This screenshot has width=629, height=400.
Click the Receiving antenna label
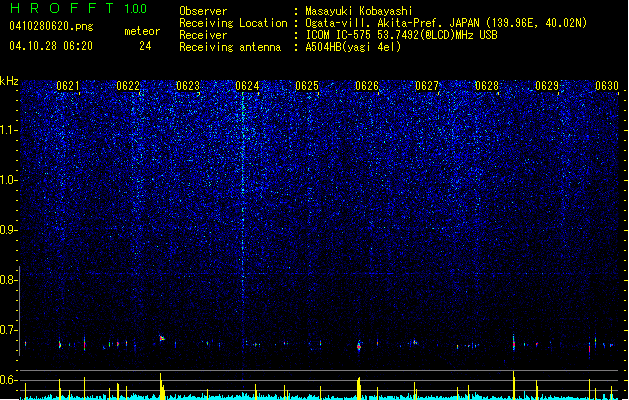tap(230, 47)
